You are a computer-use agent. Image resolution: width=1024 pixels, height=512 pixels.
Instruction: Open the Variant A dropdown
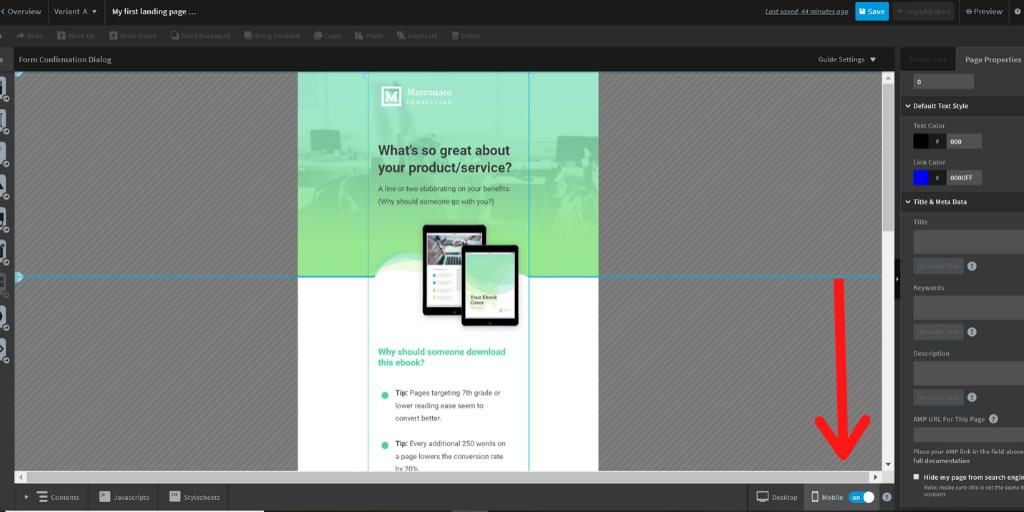pos(75,11)
